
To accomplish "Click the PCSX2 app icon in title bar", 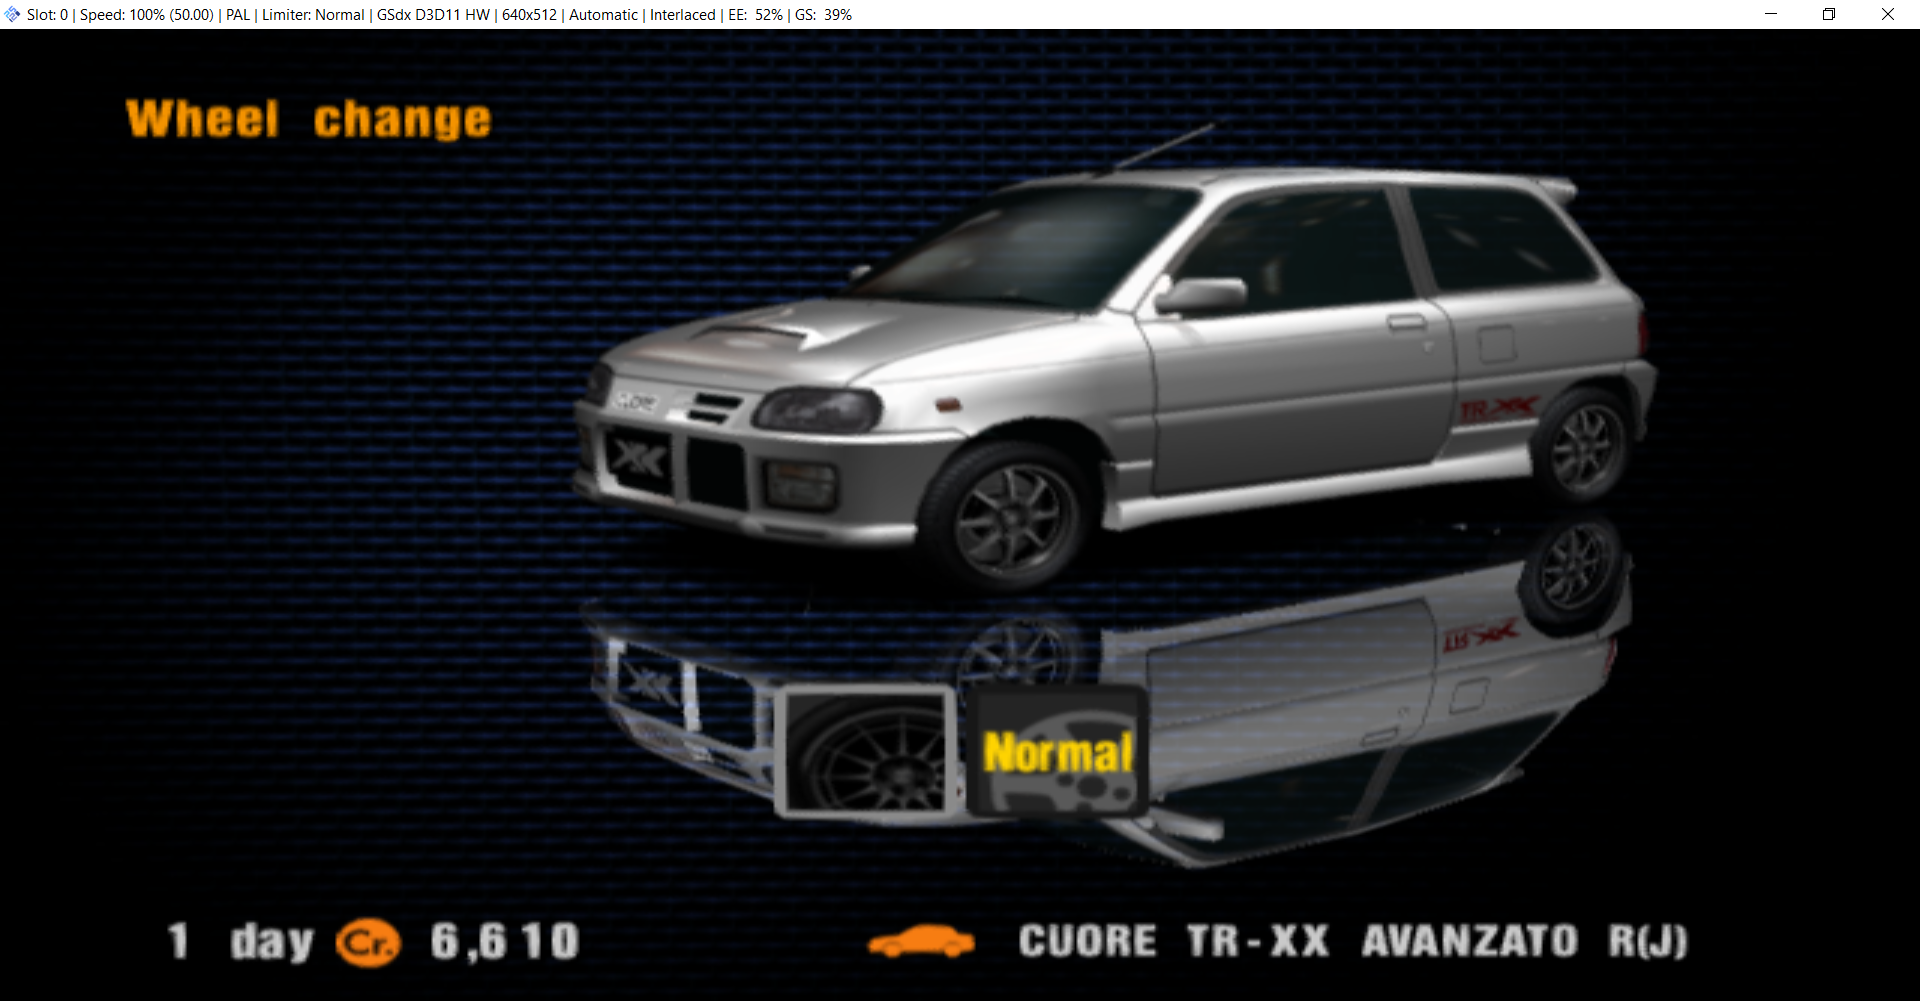I will click(x=12, y=14).
